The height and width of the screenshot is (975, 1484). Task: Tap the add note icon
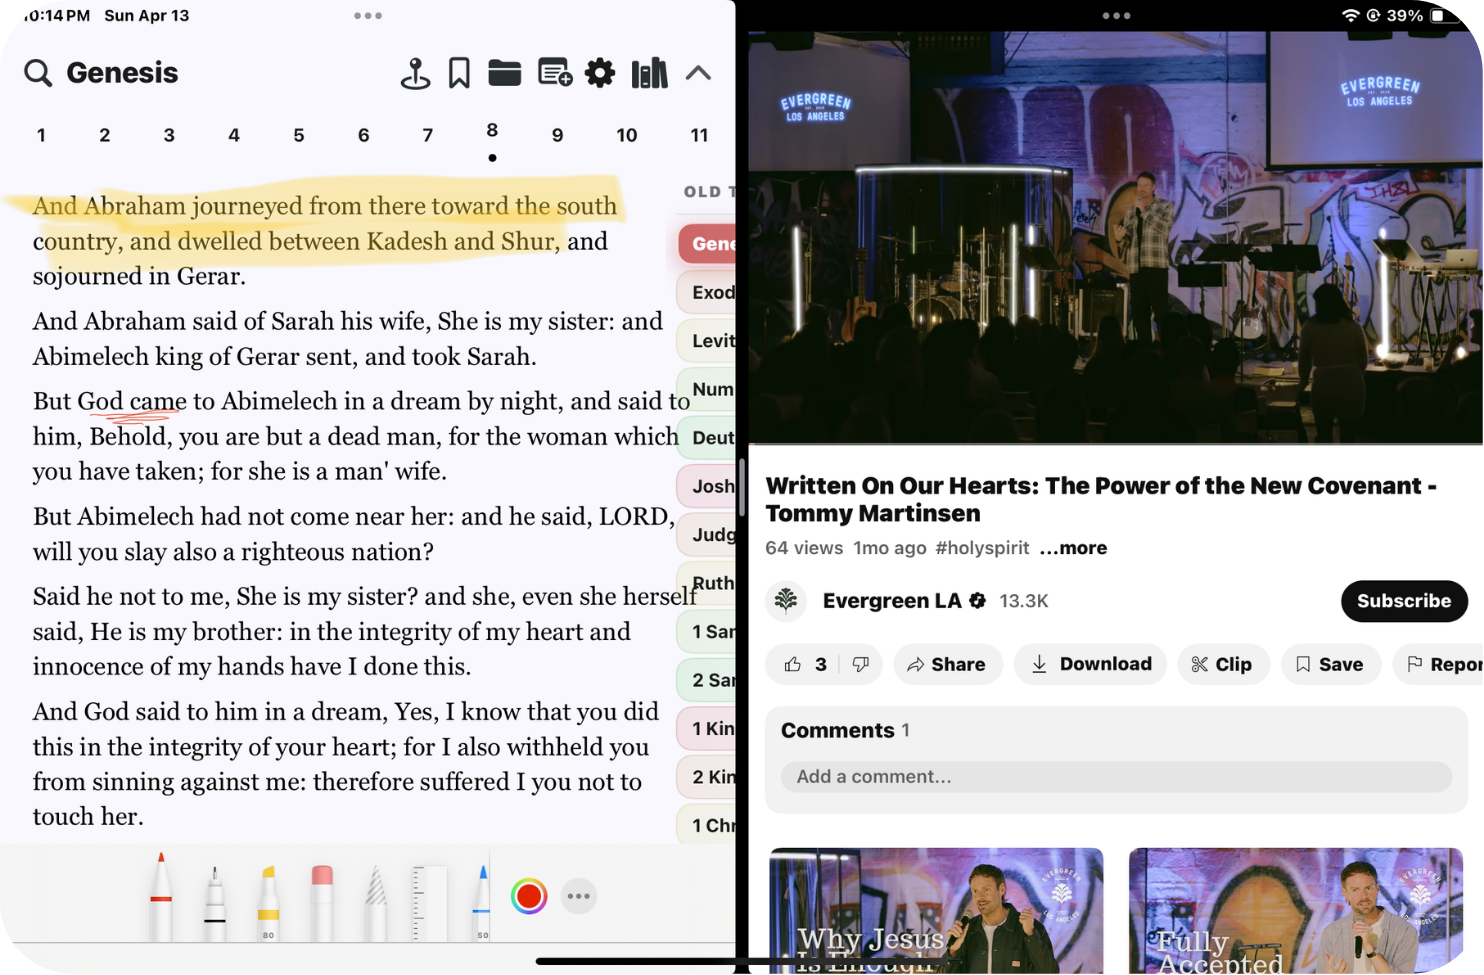pos(554,73)
